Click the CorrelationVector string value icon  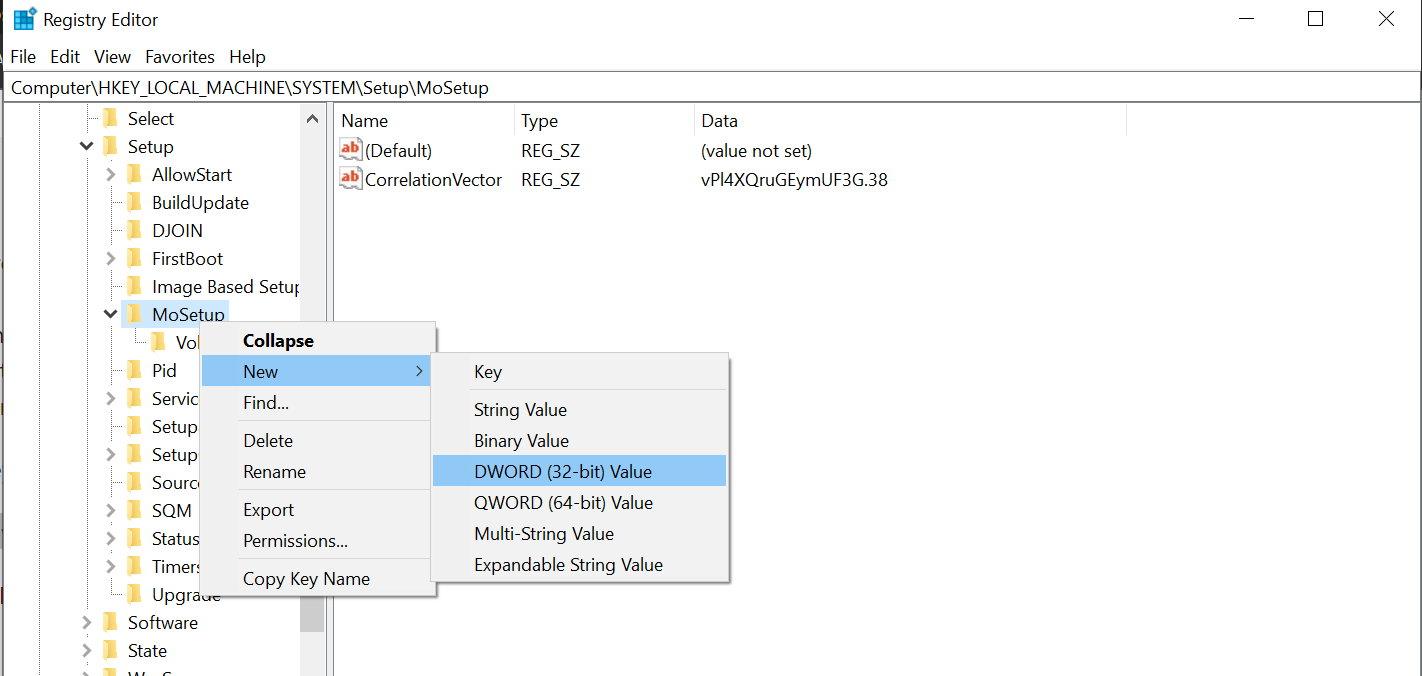click(x=350, y=179)
